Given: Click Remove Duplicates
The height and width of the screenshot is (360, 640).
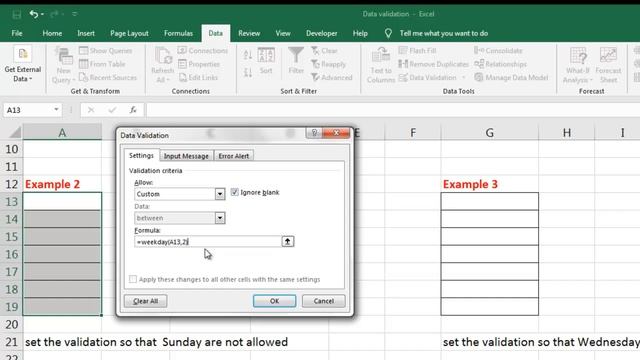Looking at the screenshot, I should pos(433,64).
